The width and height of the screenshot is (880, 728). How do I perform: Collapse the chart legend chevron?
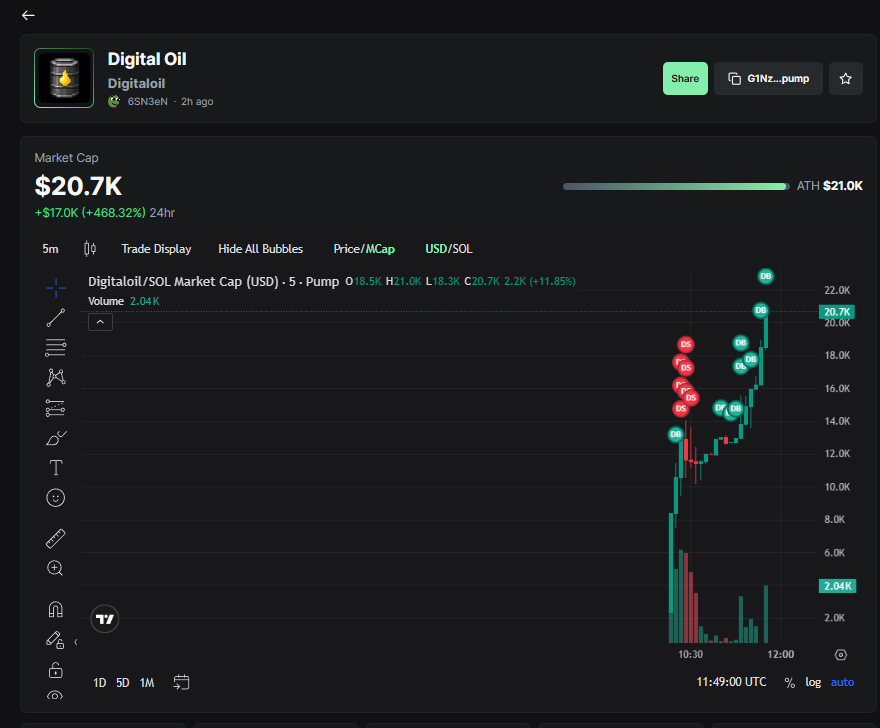tap(100, 322)
